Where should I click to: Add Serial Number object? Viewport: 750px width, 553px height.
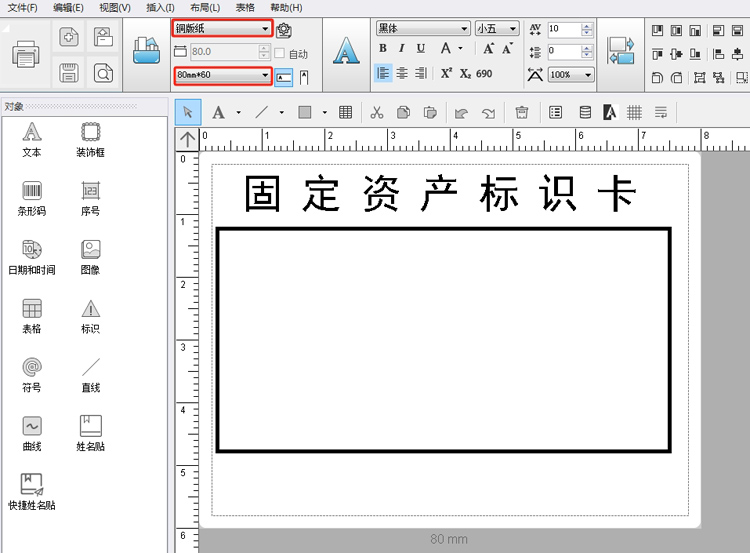coord(90,199)
